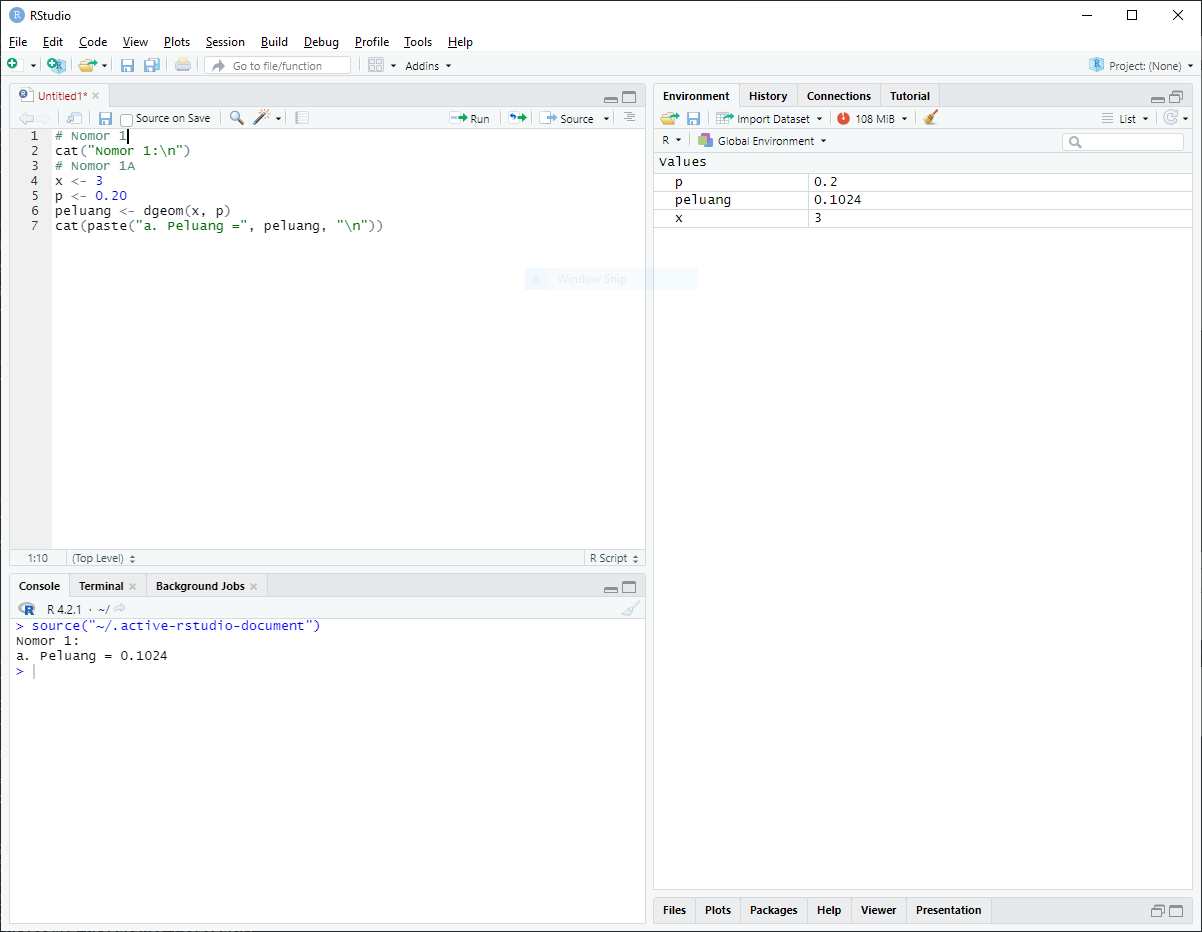Viewport: 1202px width, 932px height.
Task: Enable the Source on Save checkbox
Action: click(126, 119)
